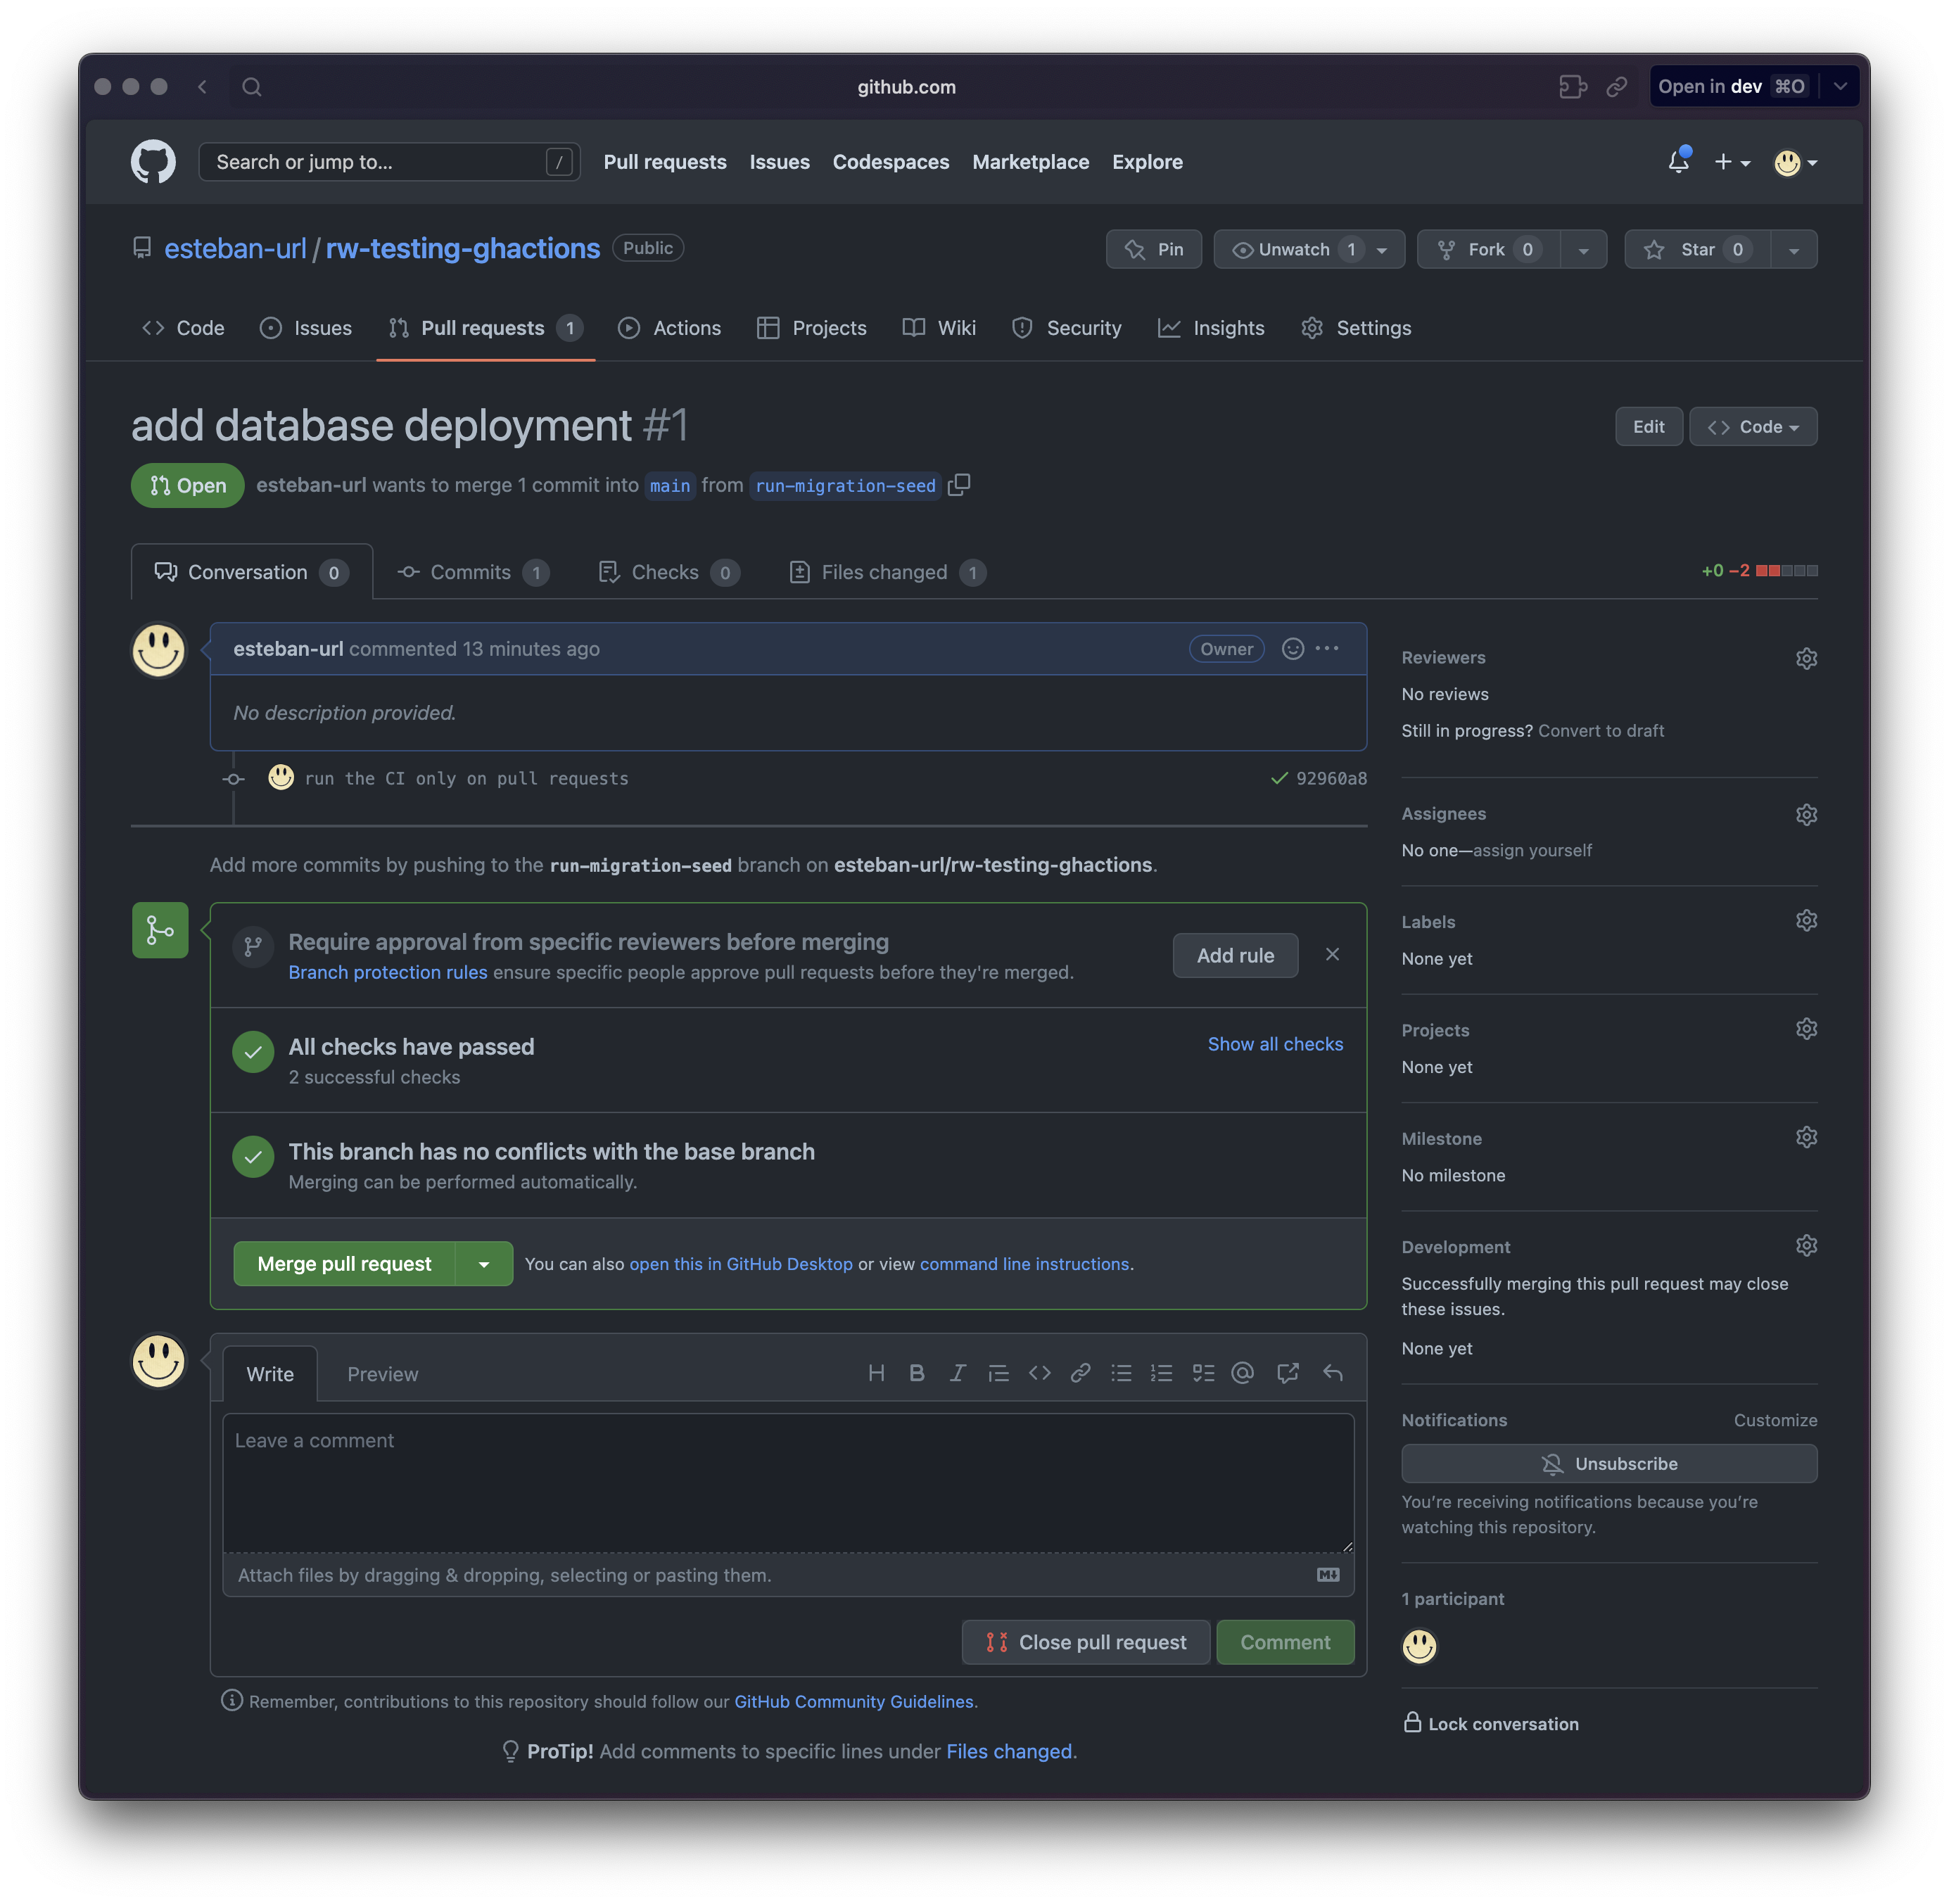Click Close pull request button
1949x1904 pixels.
point(1085,1642)
